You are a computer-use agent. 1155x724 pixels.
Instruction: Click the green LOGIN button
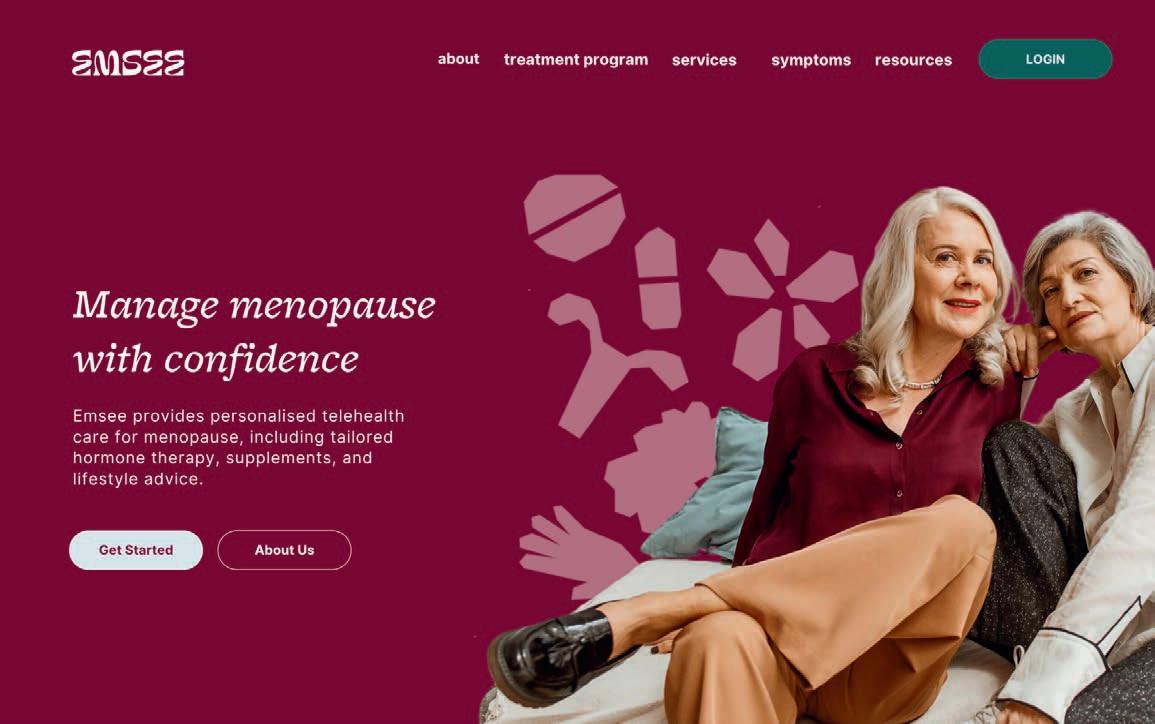pos(1045,59)
